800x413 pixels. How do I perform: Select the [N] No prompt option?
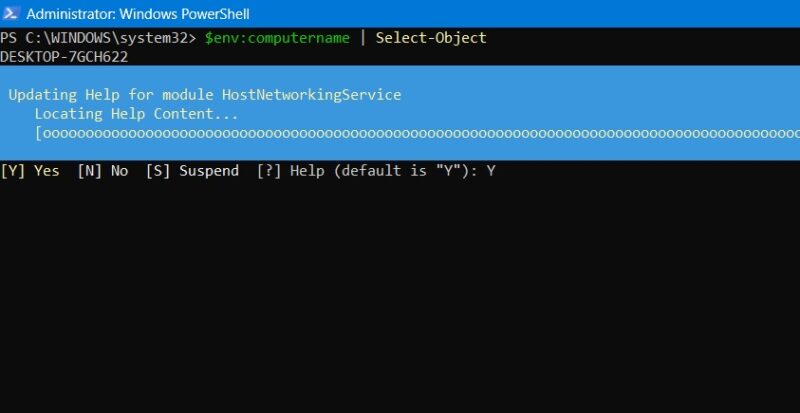click(x=103, y=171)
